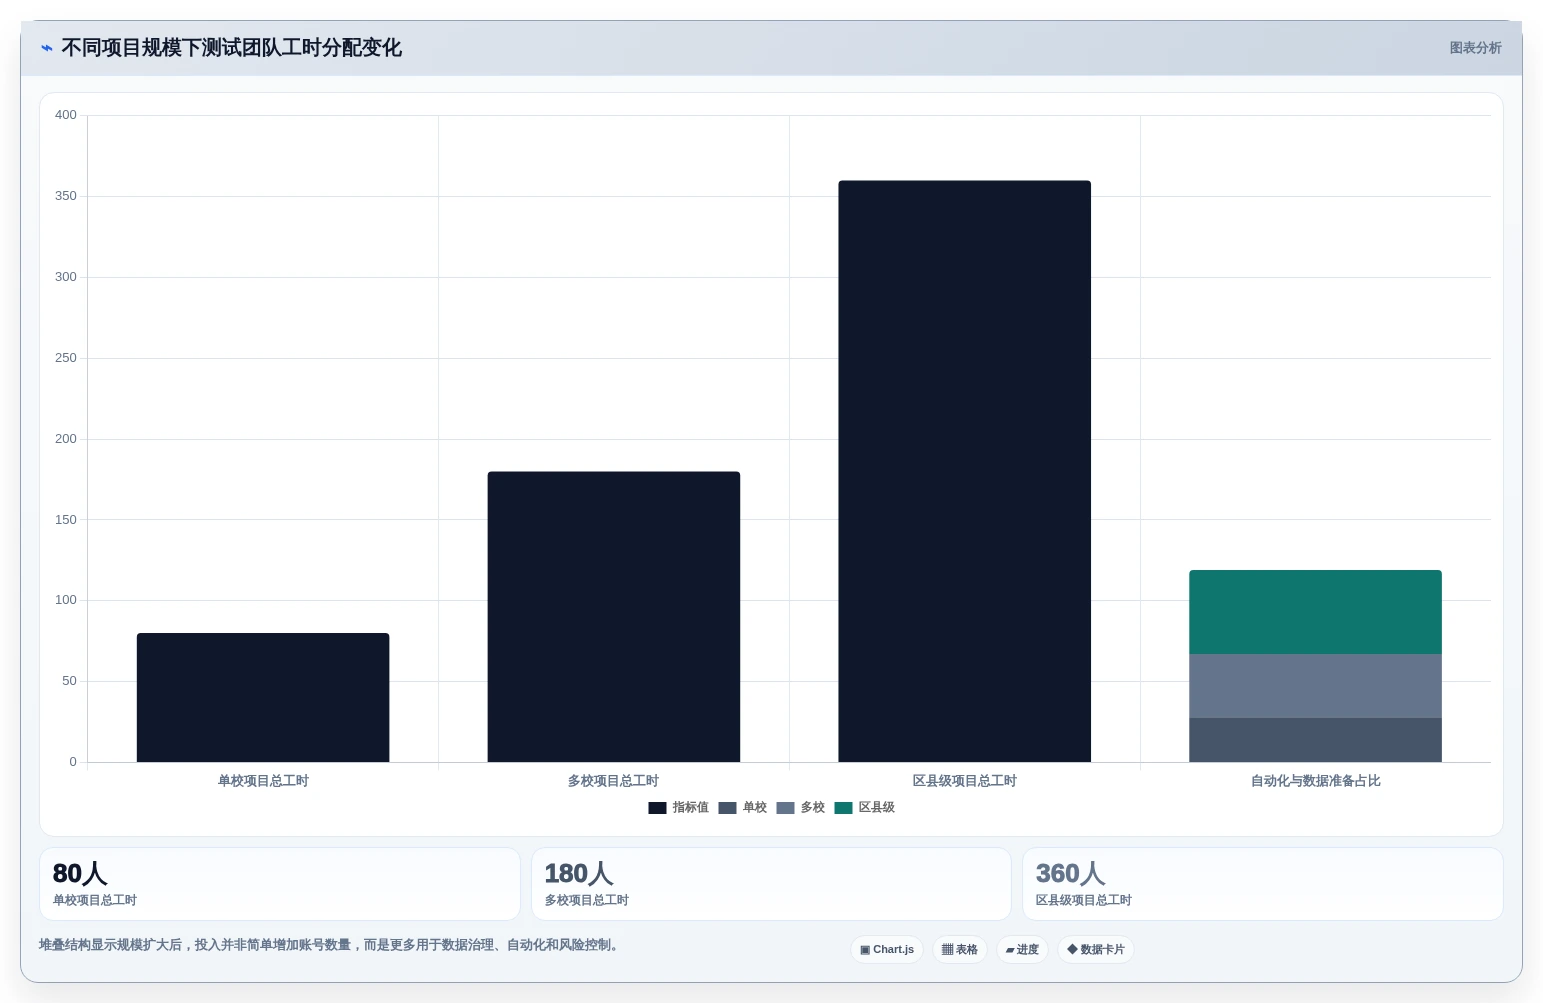This screenshot has width=1543, height=1003.
Task: Click the blue icon beside the chart title
Action: point(46,48)
